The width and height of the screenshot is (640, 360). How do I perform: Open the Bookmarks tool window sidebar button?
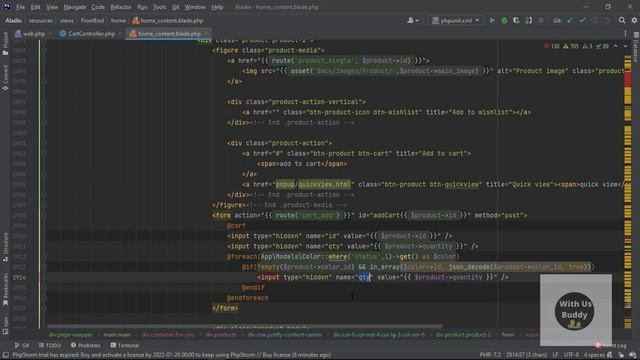(5, 289)
